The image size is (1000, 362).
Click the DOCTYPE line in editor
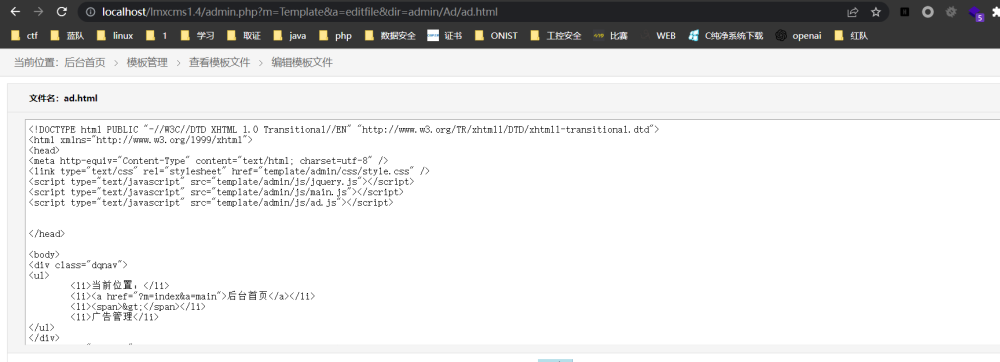(344, 129)
